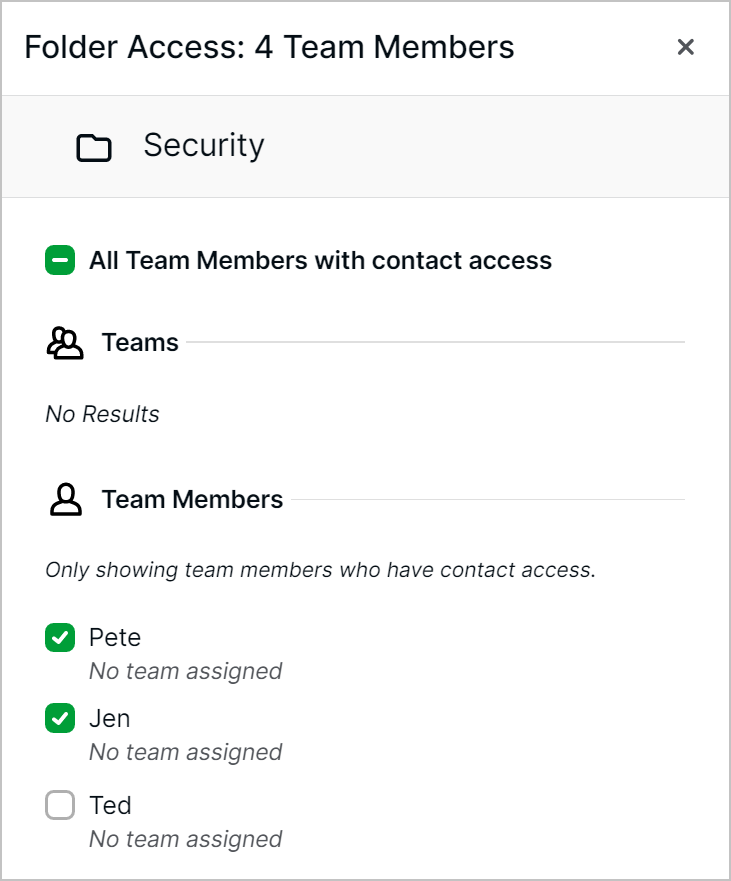This screenshot has height=881, width=731.
Task: Click the Security folder name
Action: (204, 145)
